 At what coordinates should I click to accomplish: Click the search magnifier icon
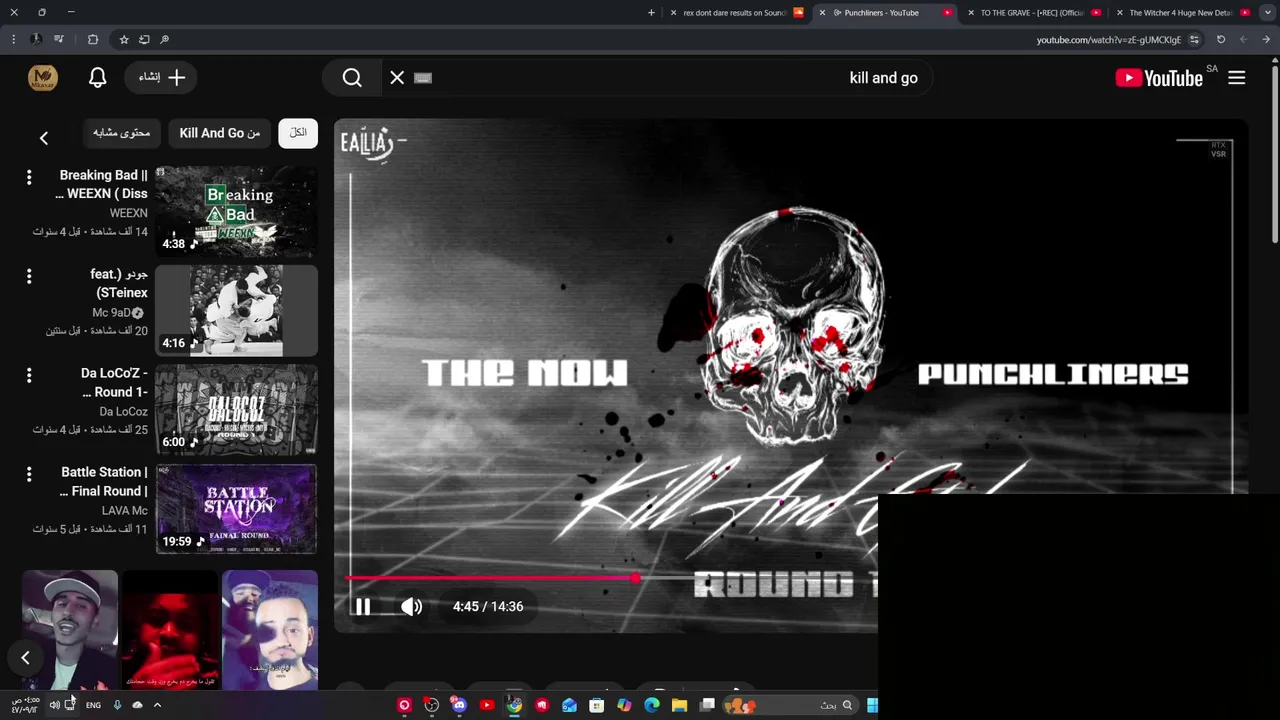[352, 78]
